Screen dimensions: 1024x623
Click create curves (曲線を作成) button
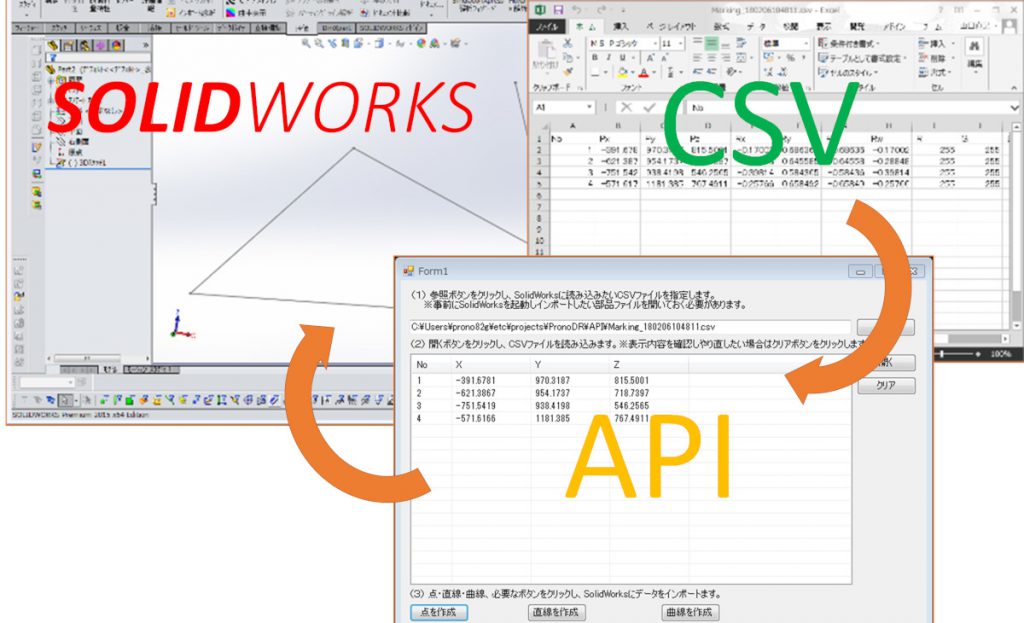[690, 612]
